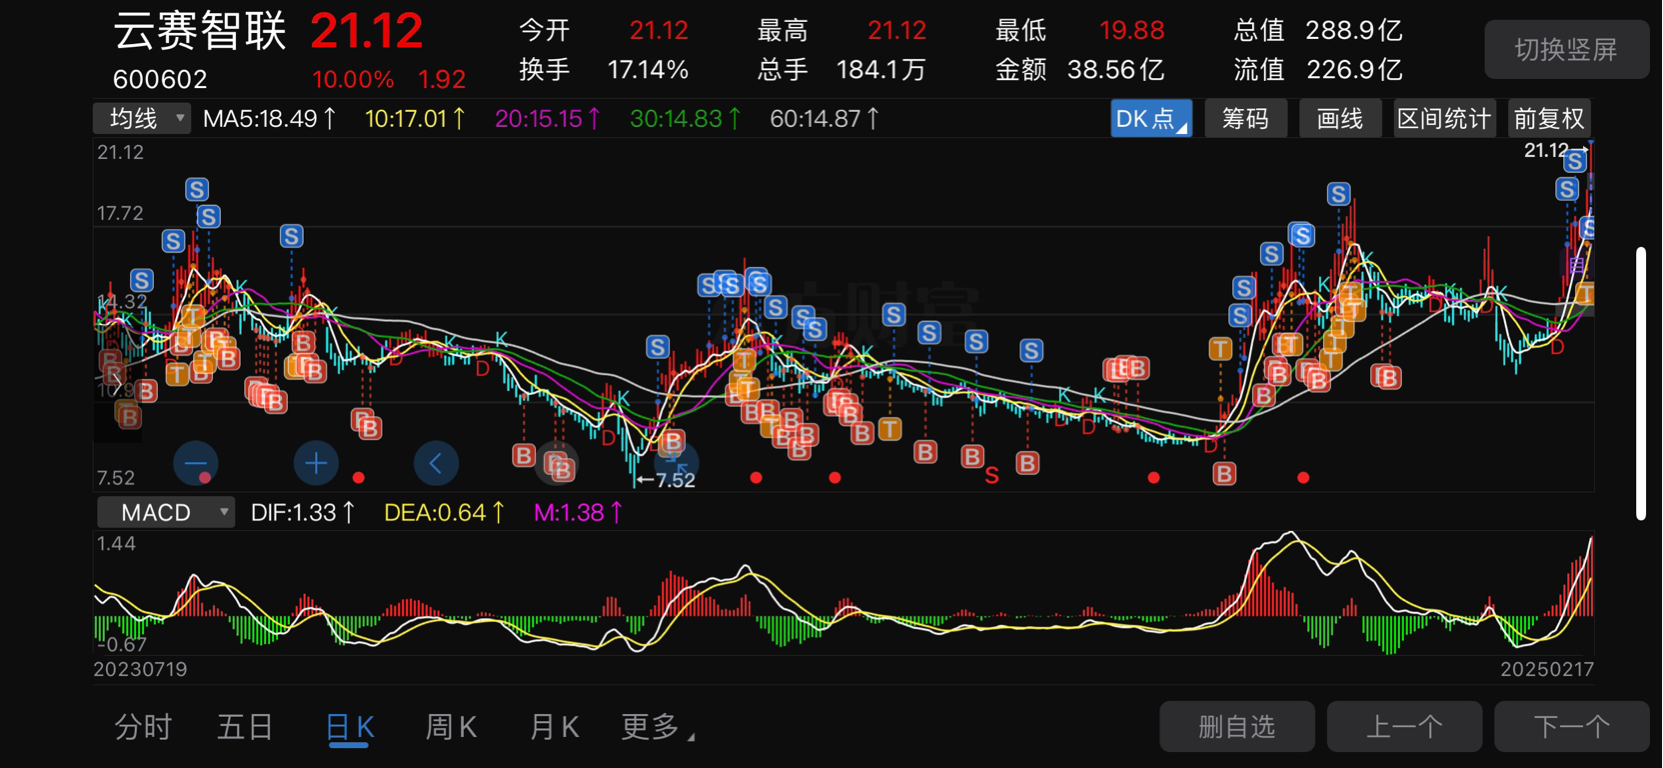Viewport: 1663px width, 768px height.
Task: Toggle the DK点 markers button
Action: coord(1151,119)
